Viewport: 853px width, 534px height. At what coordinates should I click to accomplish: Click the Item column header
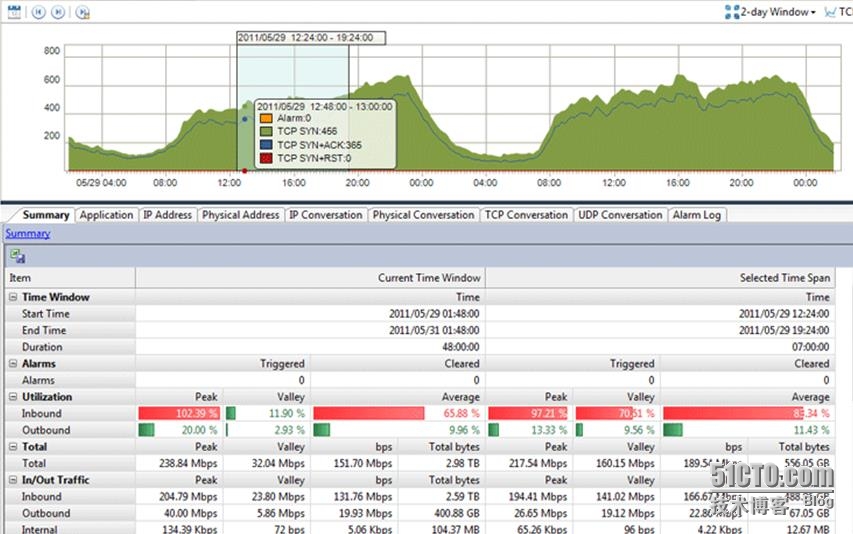pyautogui.click(x=70, y=278)
